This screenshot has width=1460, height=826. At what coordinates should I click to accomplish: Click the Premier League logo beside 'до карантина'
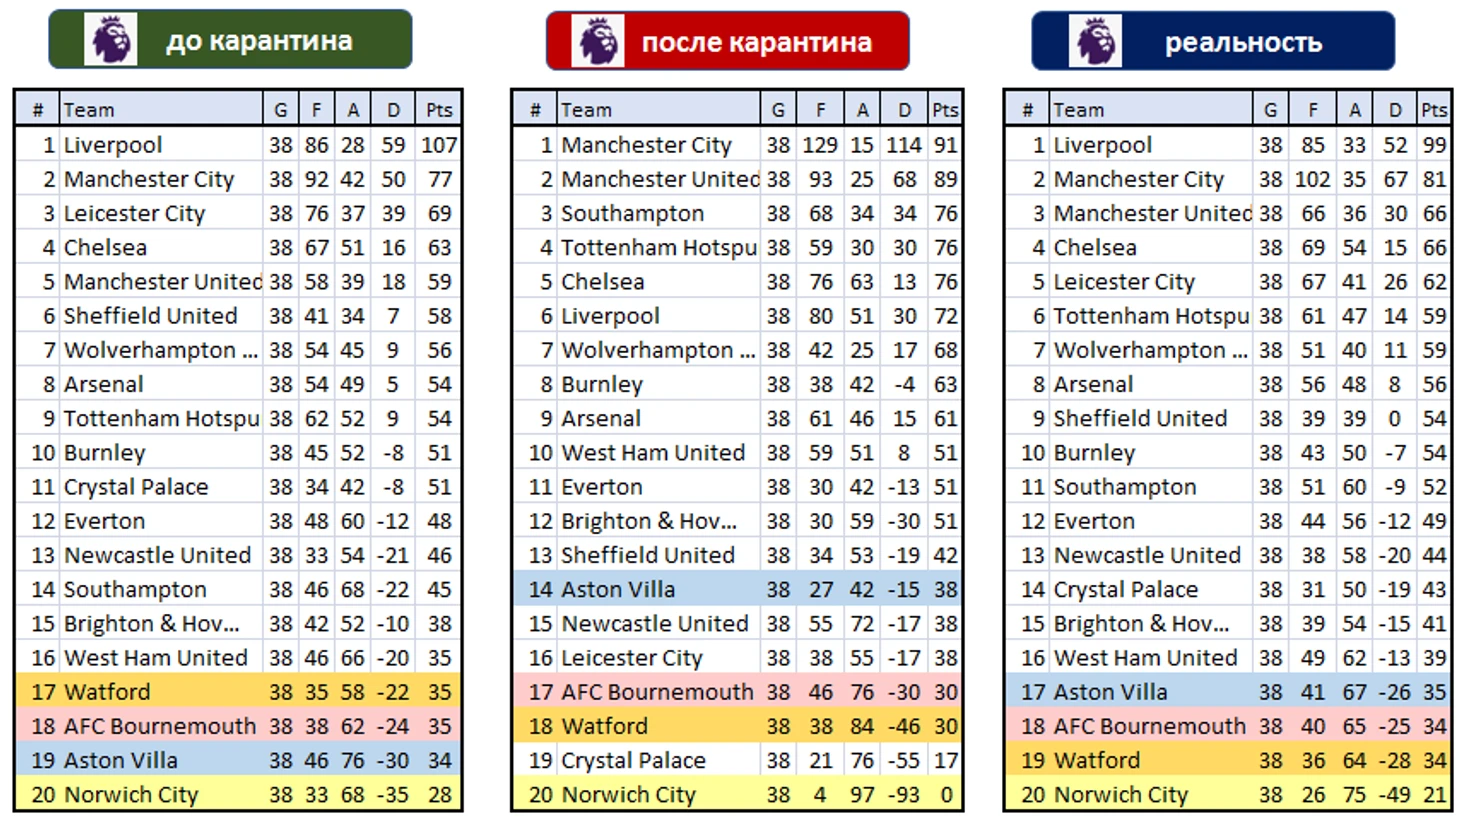(111, 40)
